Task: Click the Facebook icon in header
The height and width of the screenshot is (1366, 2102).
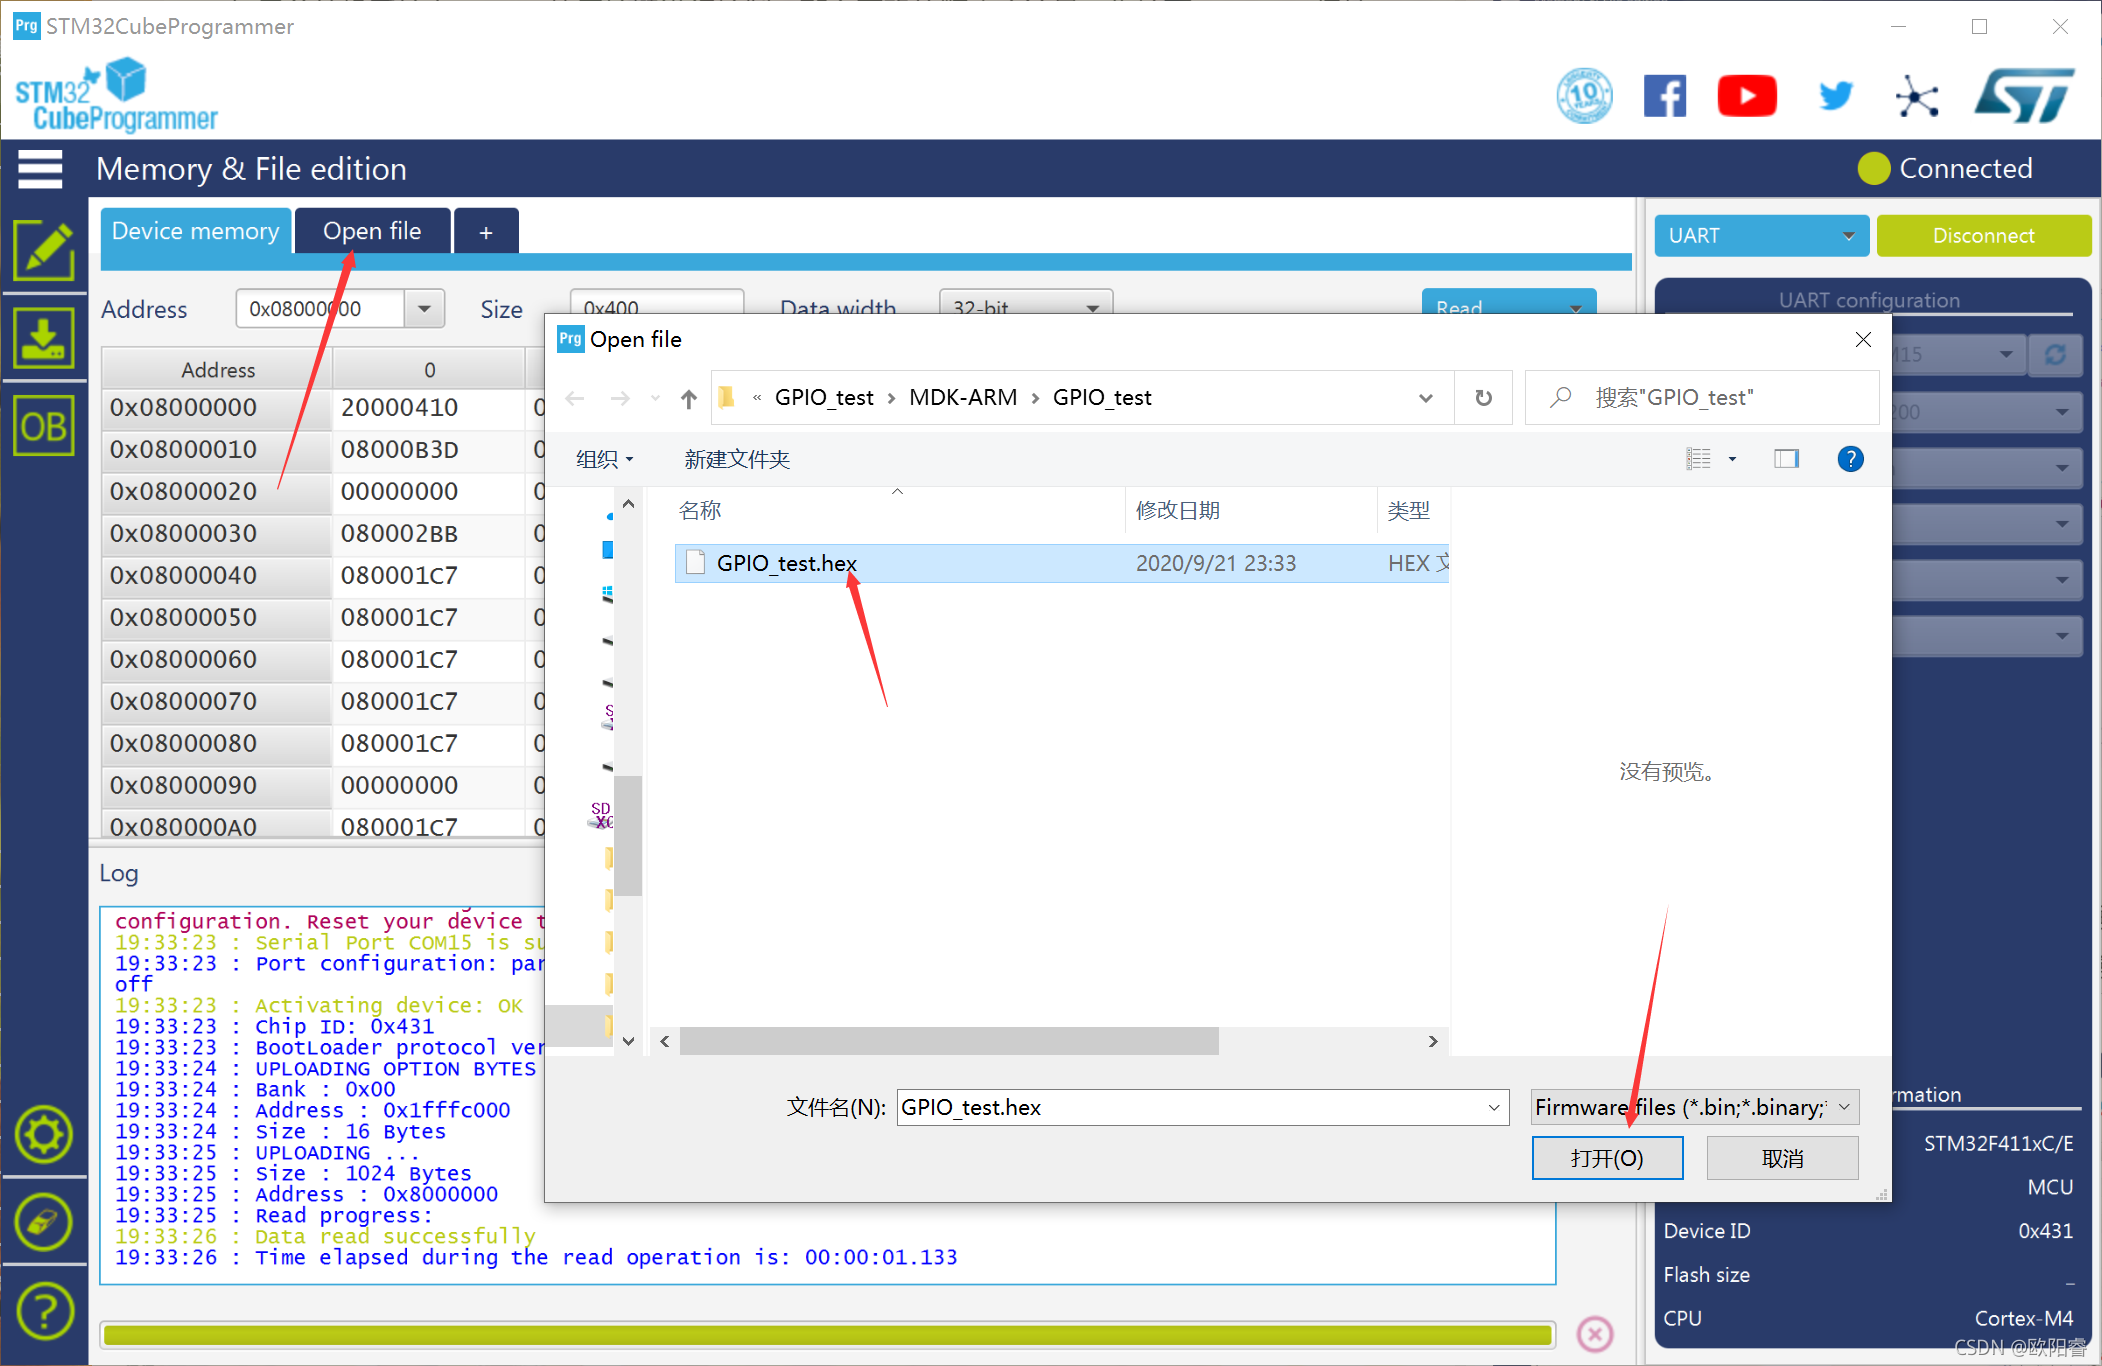Action: (1664, 96)
